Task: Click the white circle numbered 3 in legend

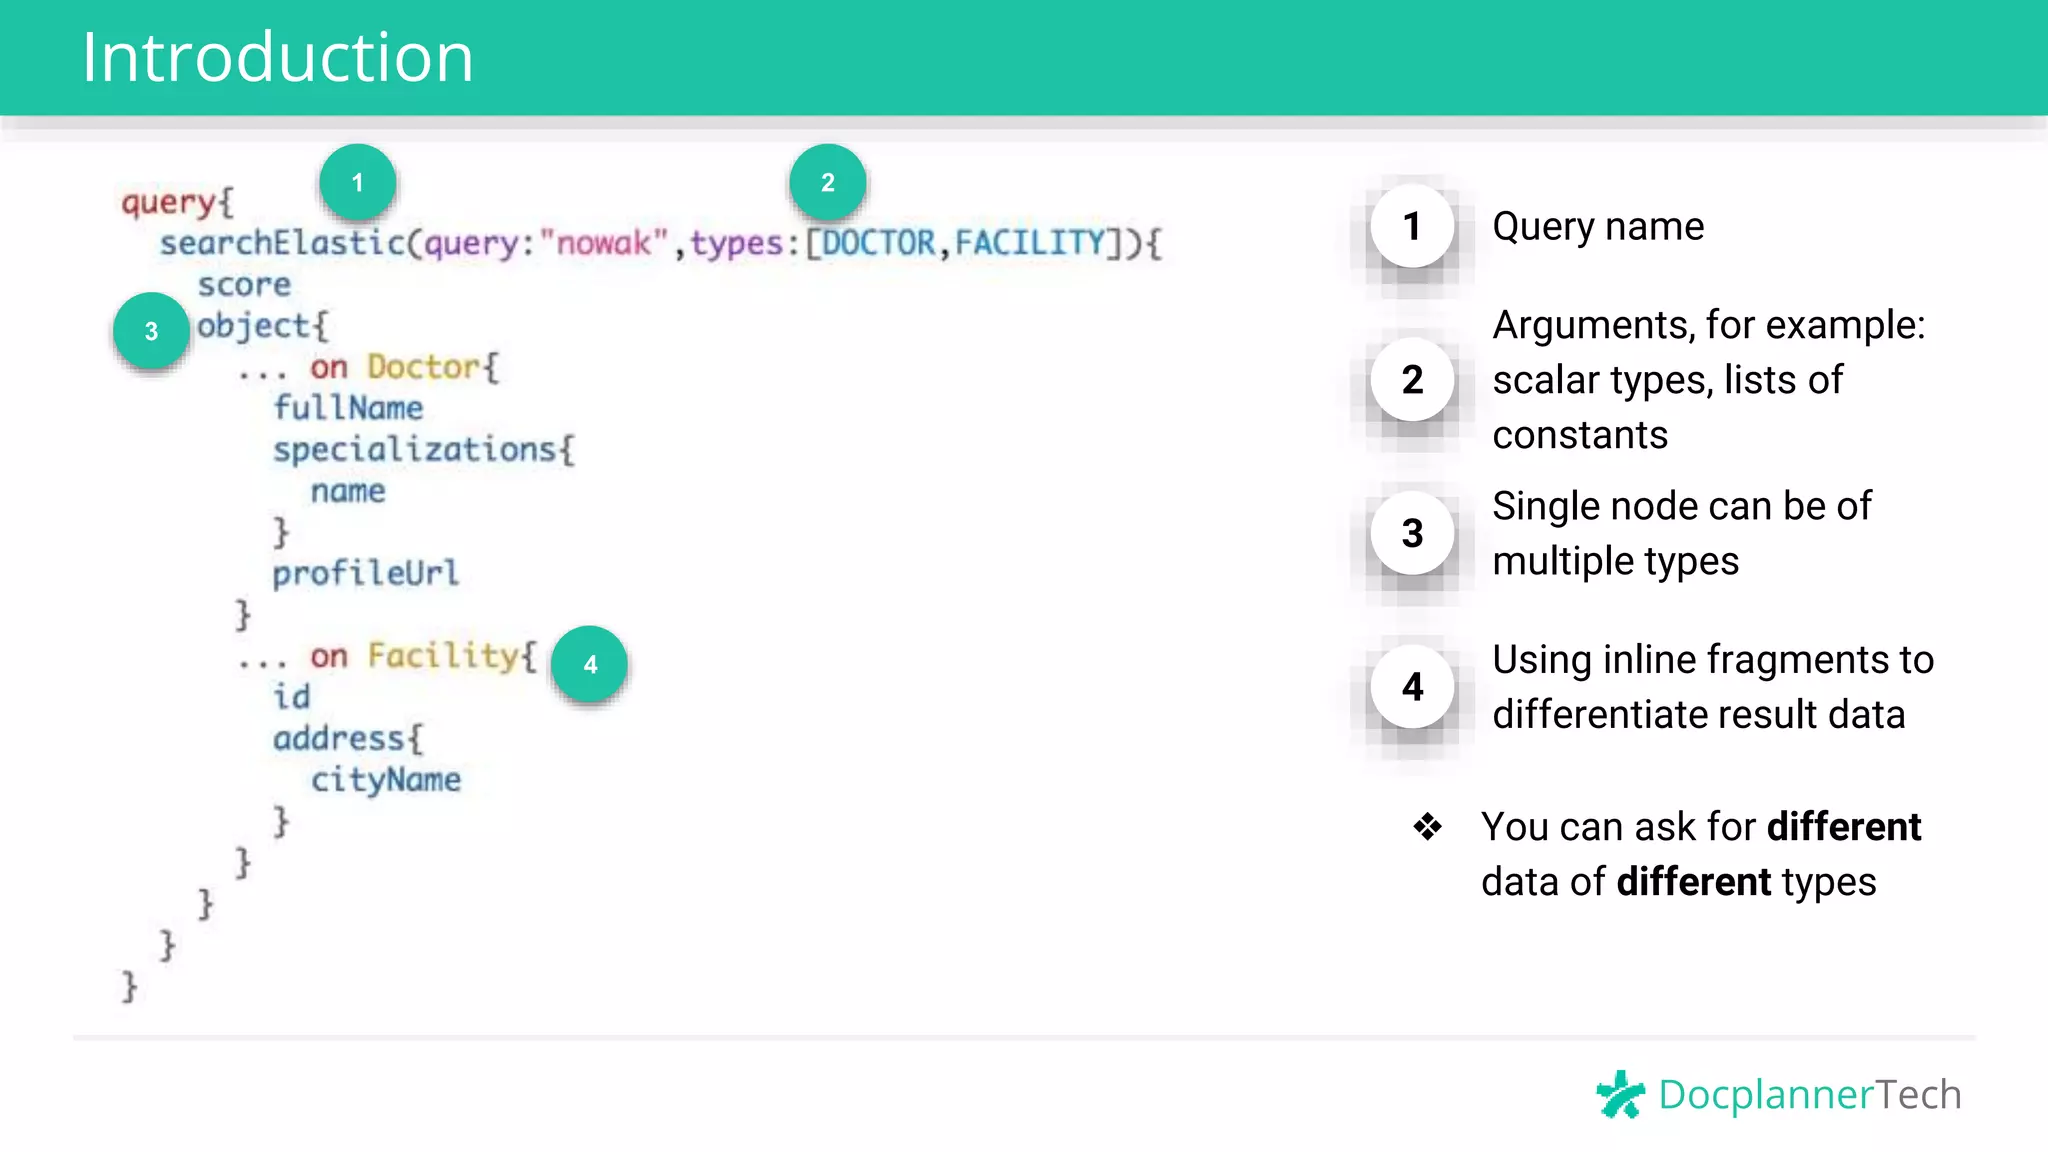Action: point(1412,533)
